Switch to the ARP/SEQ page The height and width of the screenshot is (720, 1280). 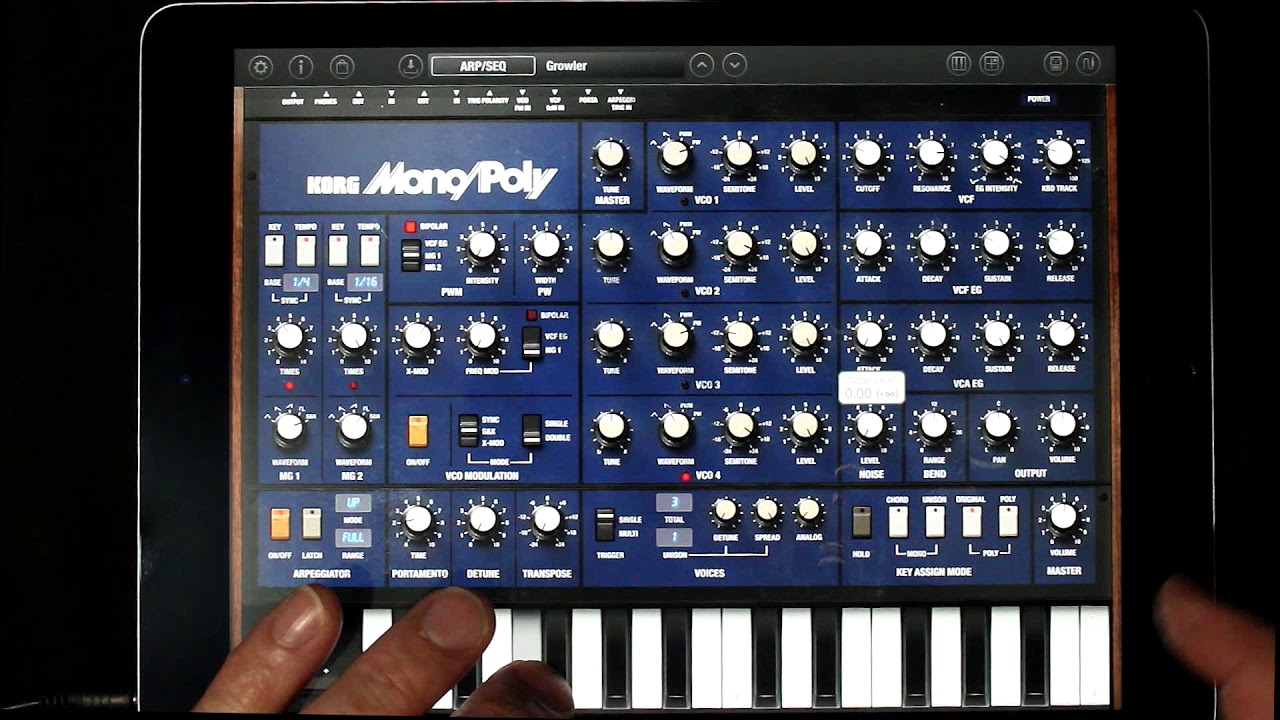[483, 66]
